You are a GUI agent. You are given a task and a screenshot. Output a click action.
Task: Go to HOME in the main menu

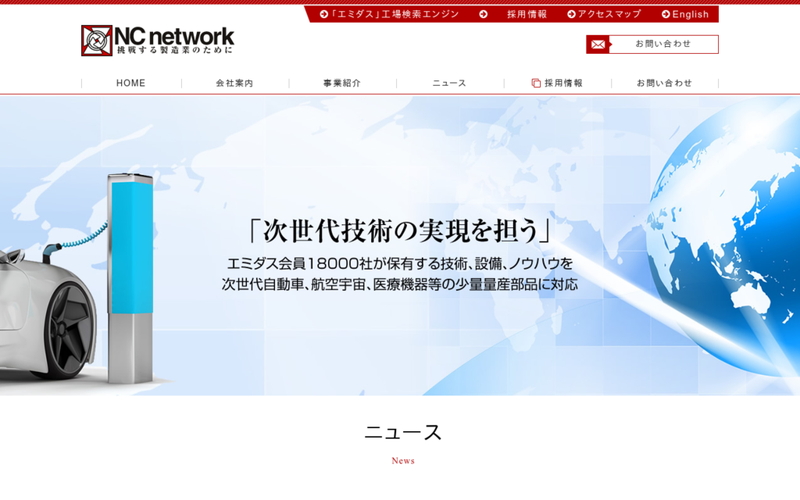[x=131, y=83]
